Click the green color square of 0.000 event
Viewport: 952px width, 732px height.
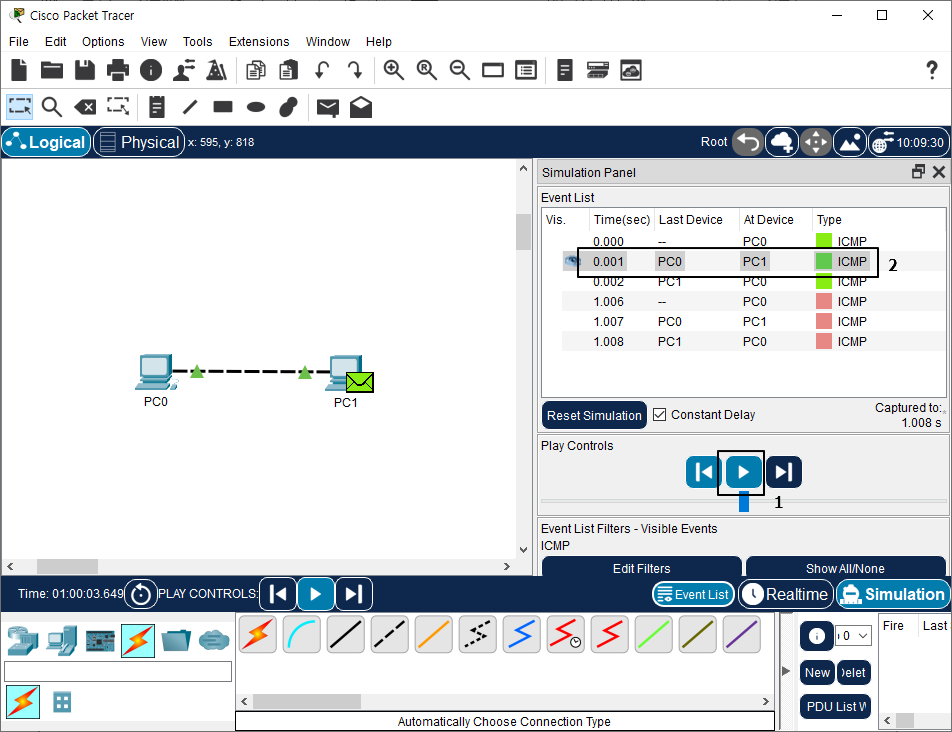coord(823,241)
